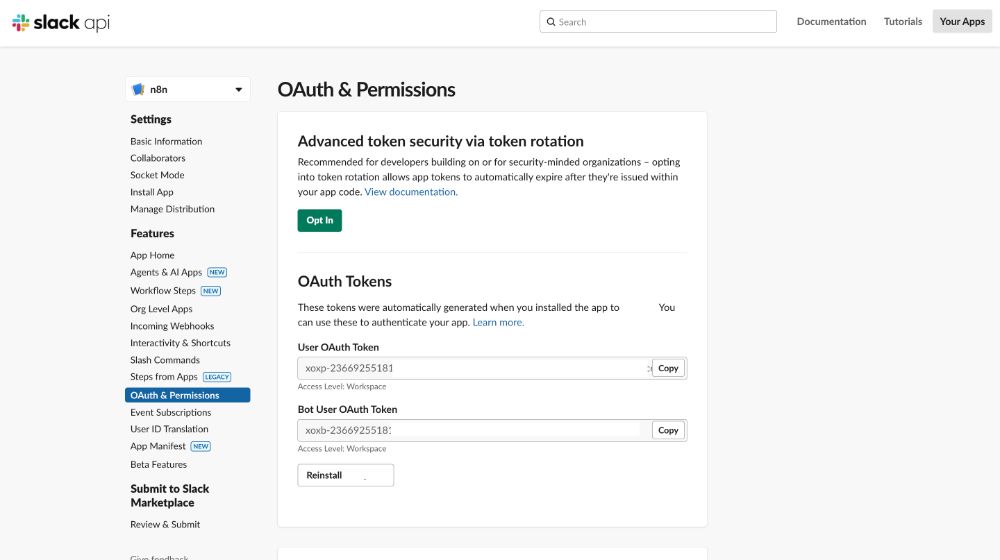
Task: Open Incoming Webhooks
Action: 172,326
